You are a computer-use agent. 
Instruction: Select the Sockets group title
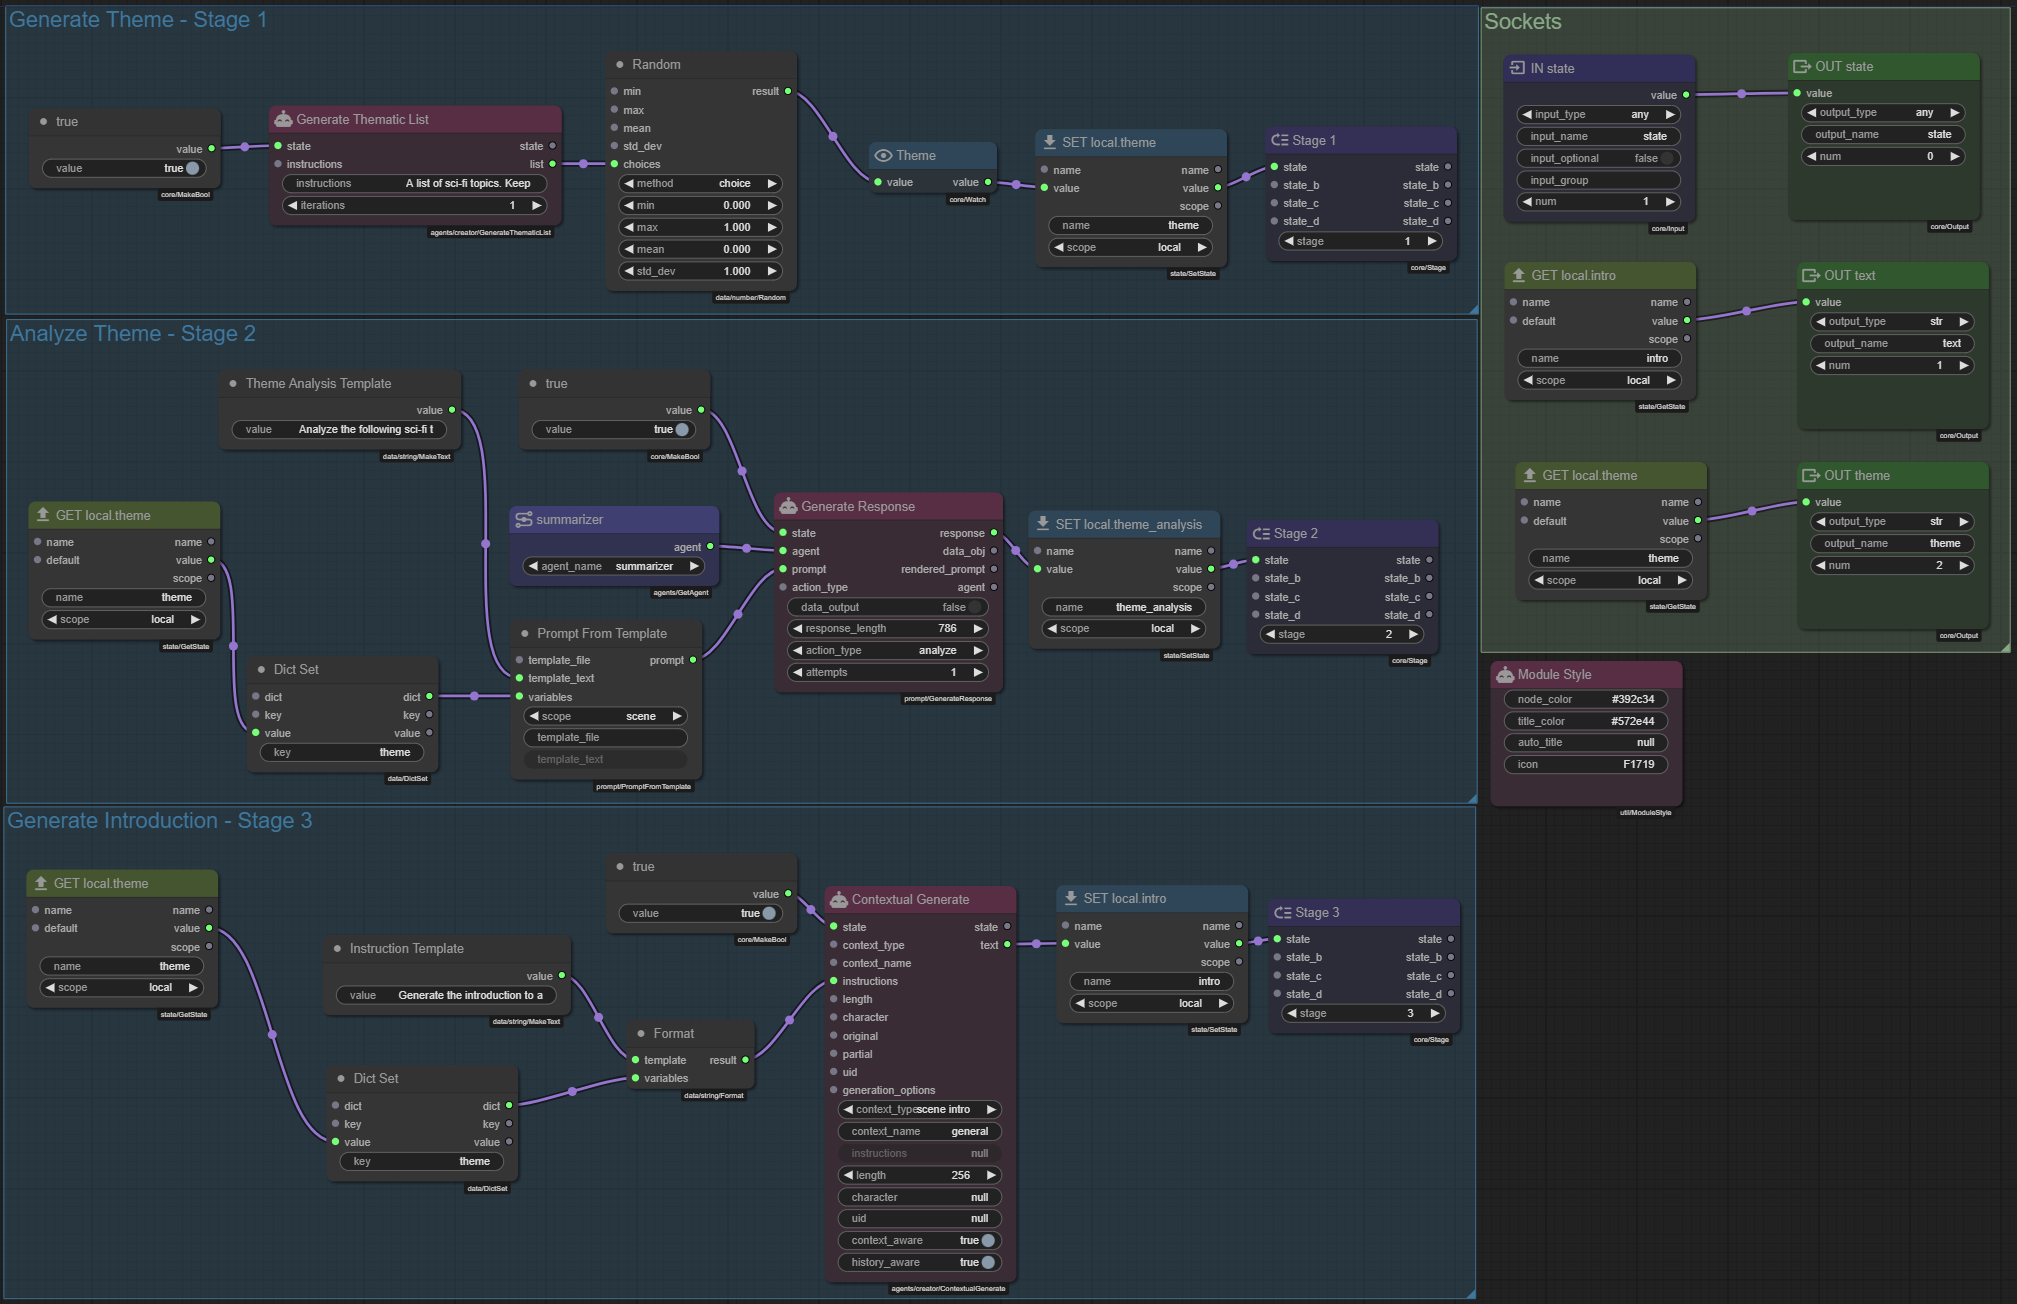[1522, 22]
